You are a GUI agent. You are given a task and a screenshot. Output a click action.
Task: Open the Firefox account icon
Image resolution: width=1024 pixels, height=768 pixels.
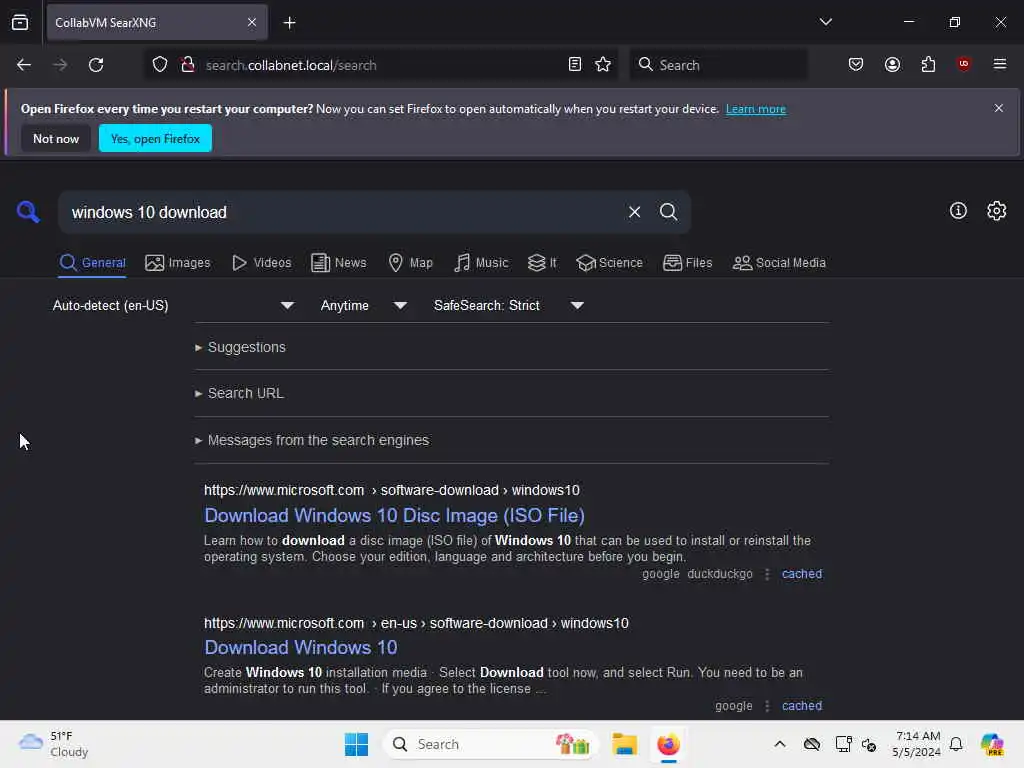(892, 65)
